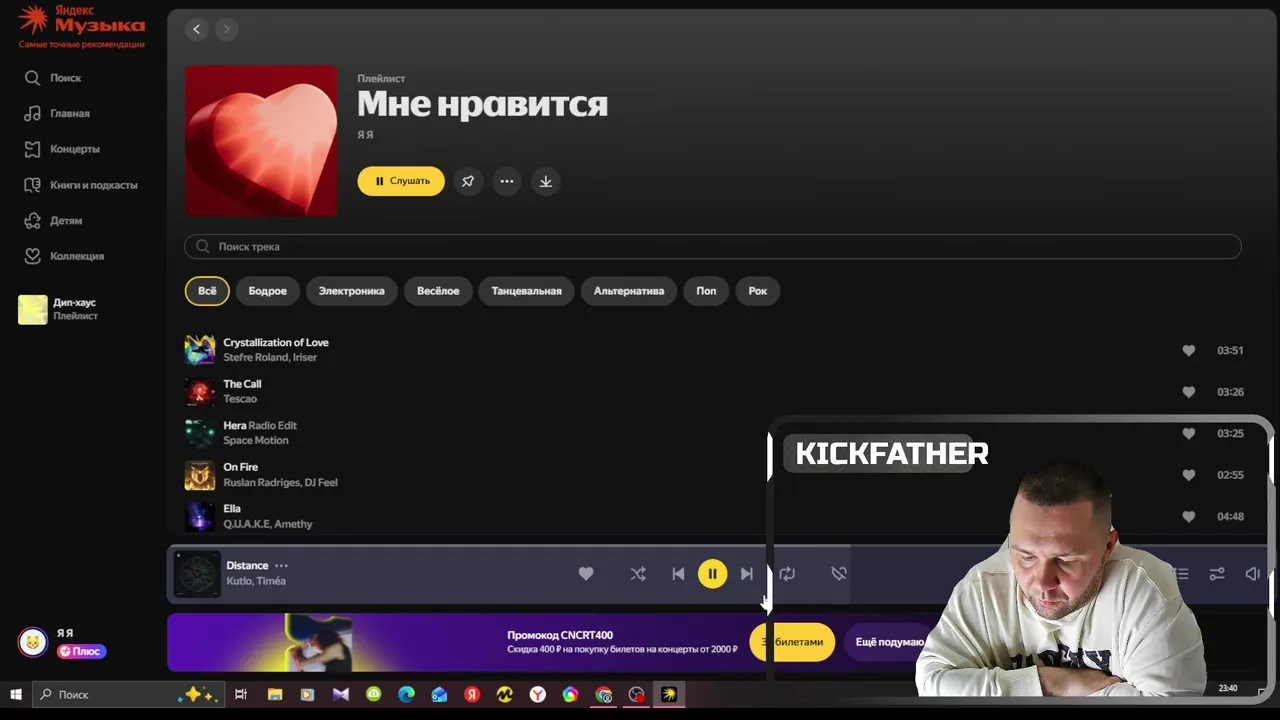
Task: Open the Windows Start menu
Action: tap(16, 694)
